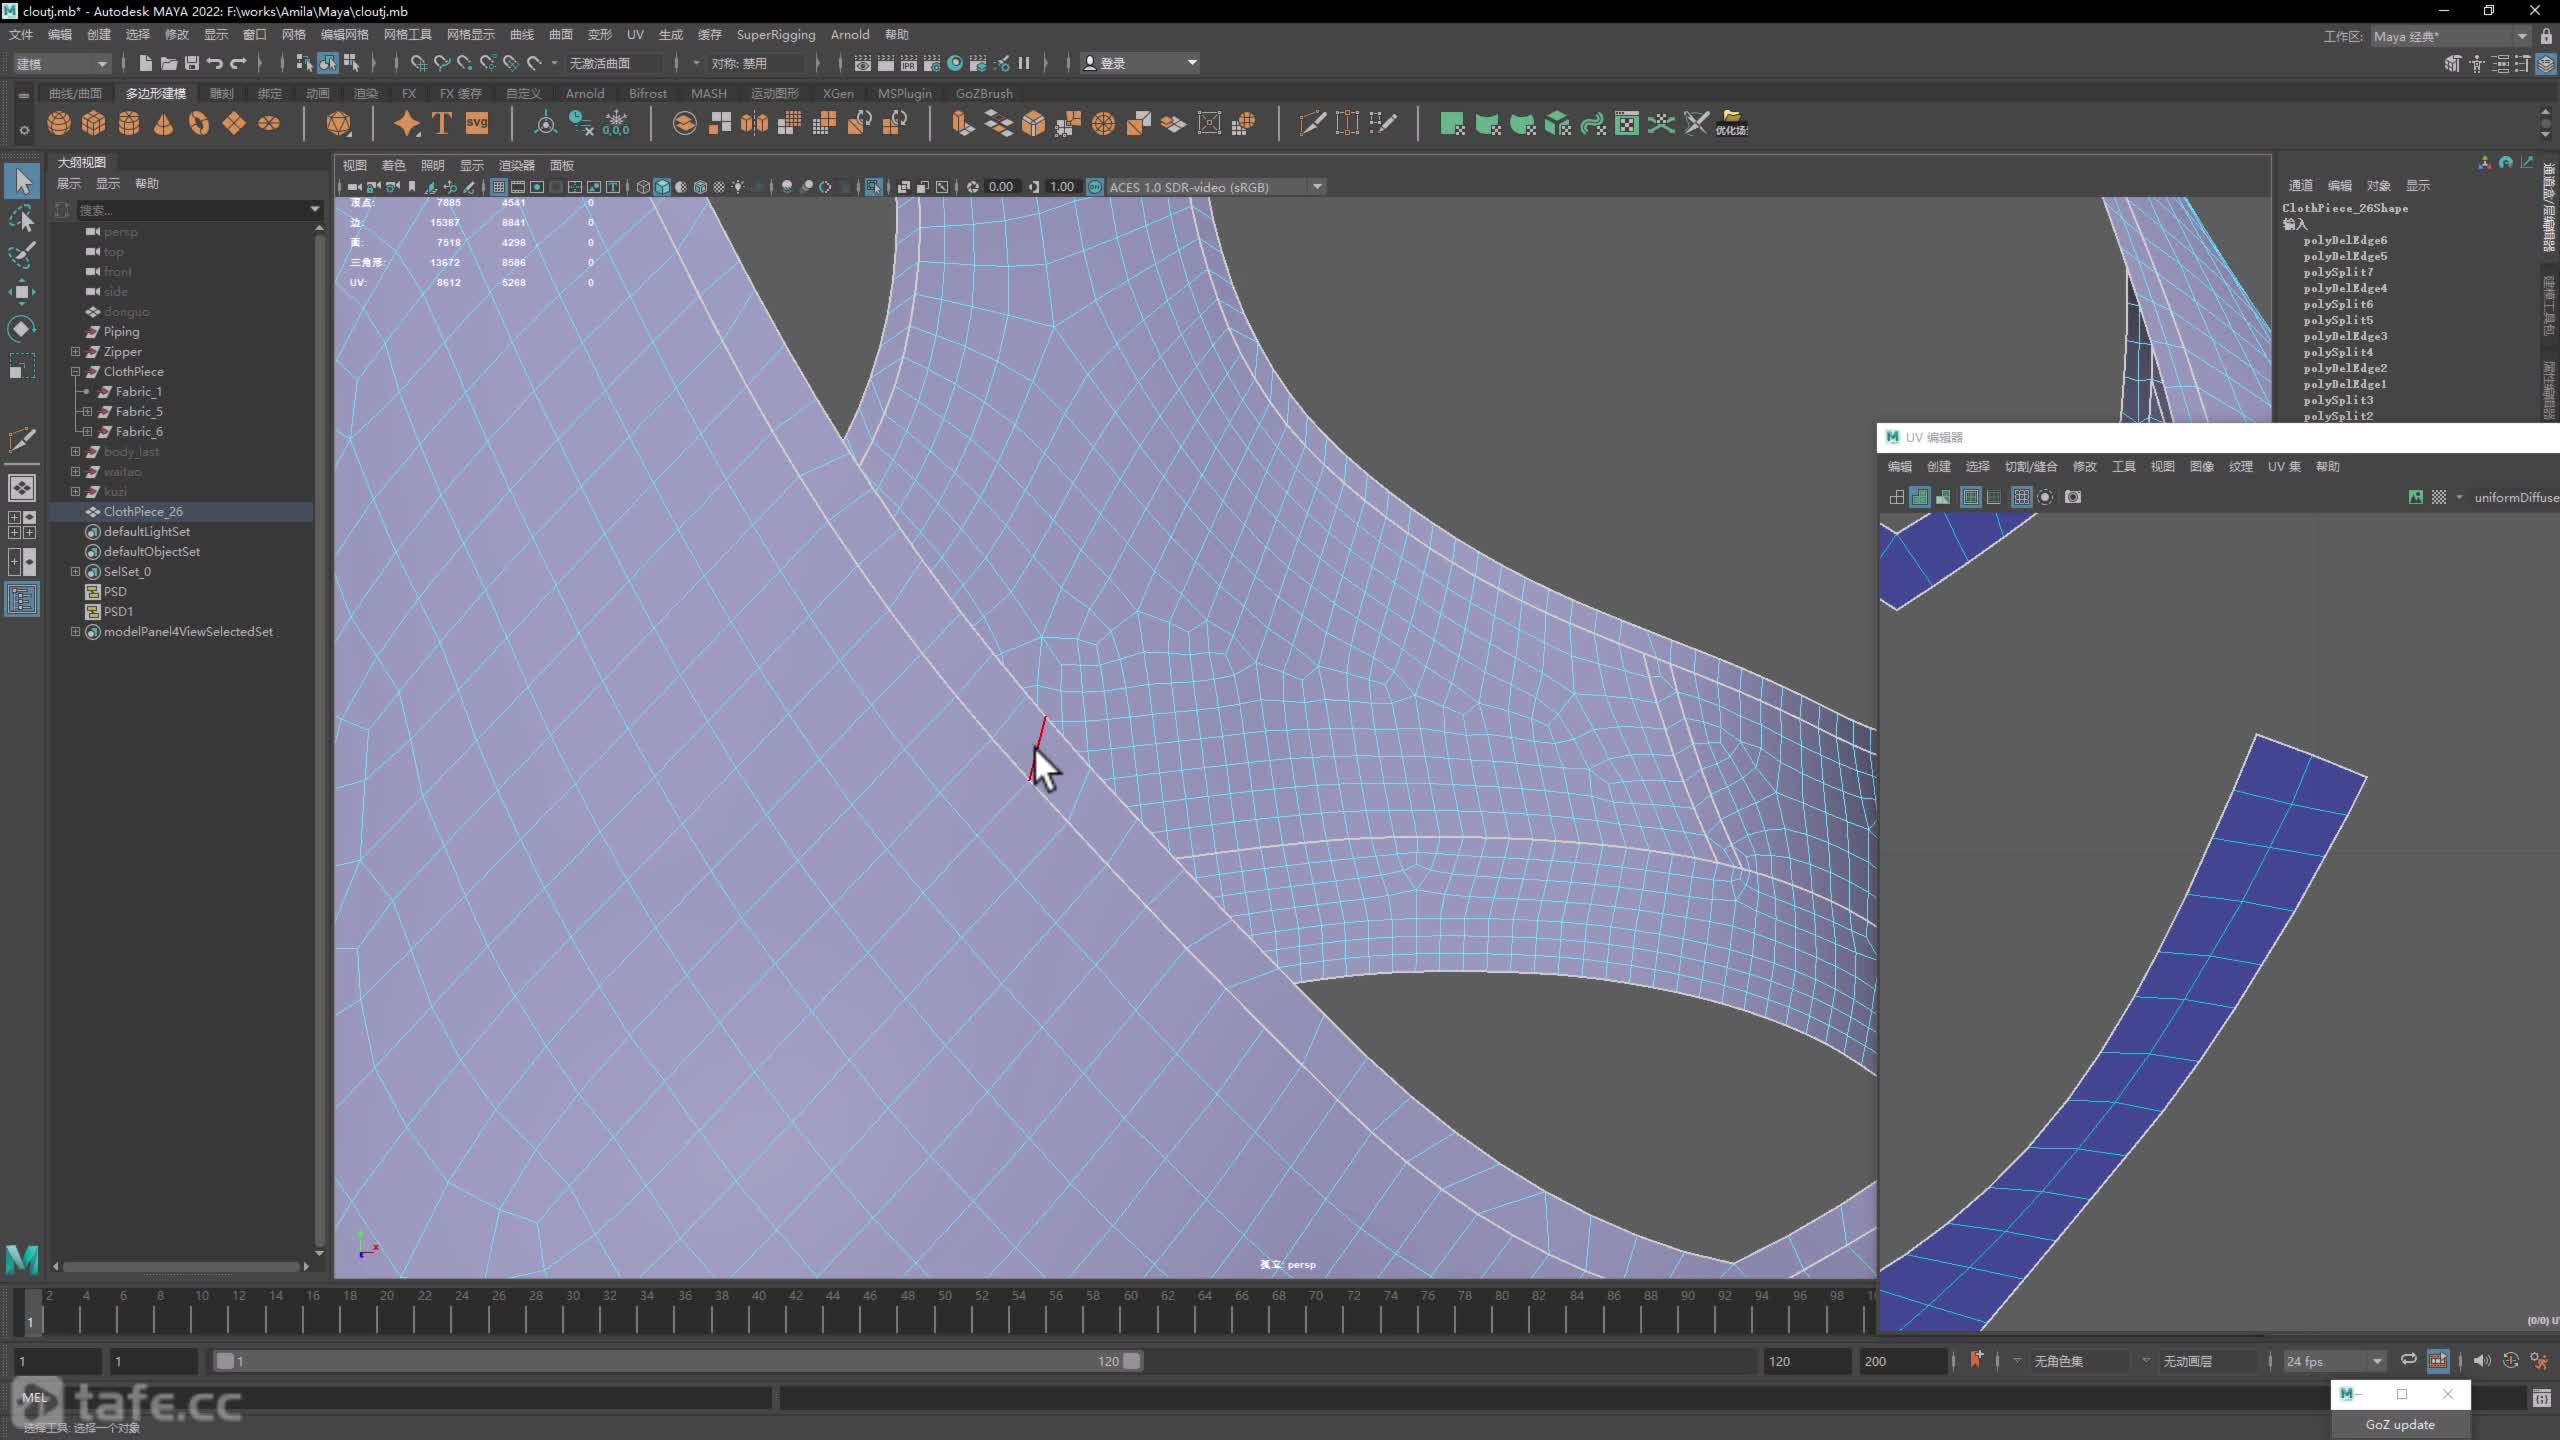Select the Scale tool in the toolbox
Image resolution: width=2560 pixels, height=1440 pixels.
(x=22, y=366)
